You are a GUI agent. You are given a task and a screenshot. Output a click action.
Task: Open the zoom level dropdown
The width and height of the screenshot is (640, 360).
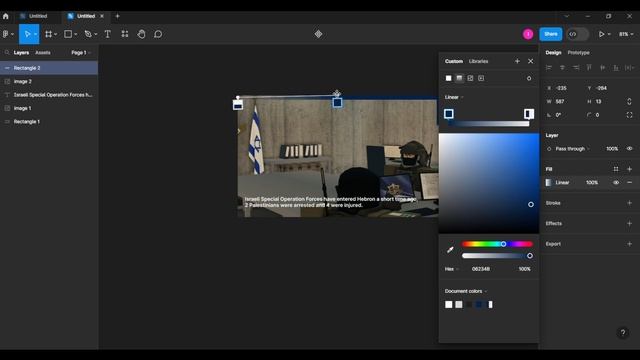coord(626,34)
